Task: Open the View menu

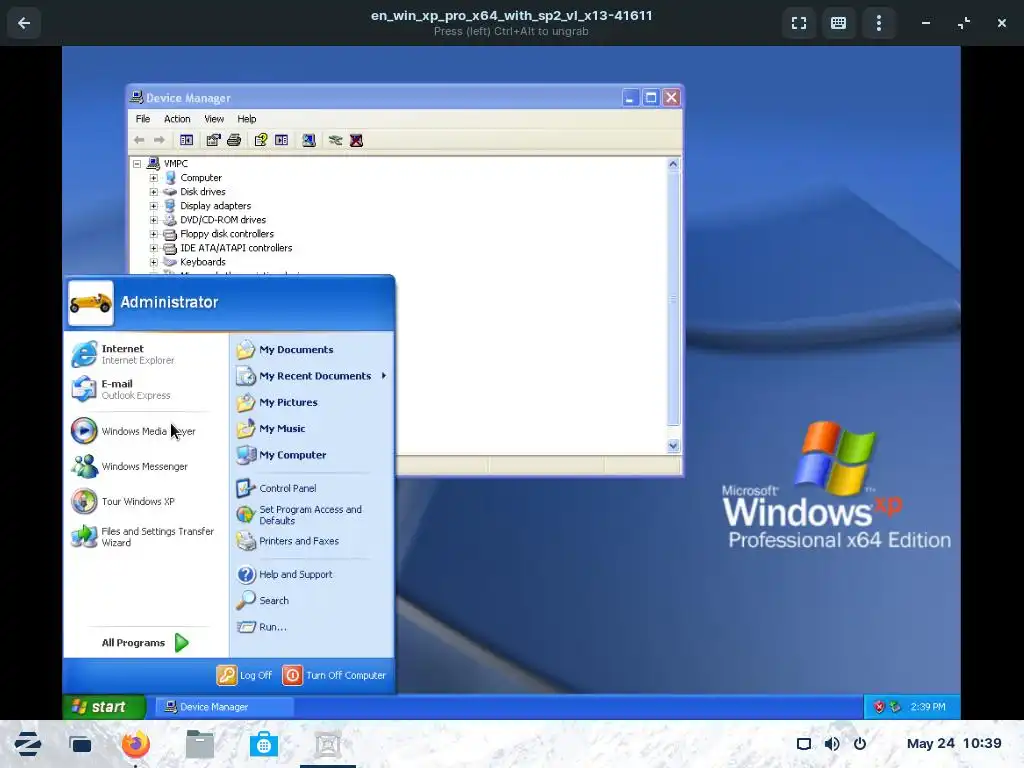Action: 214,119
